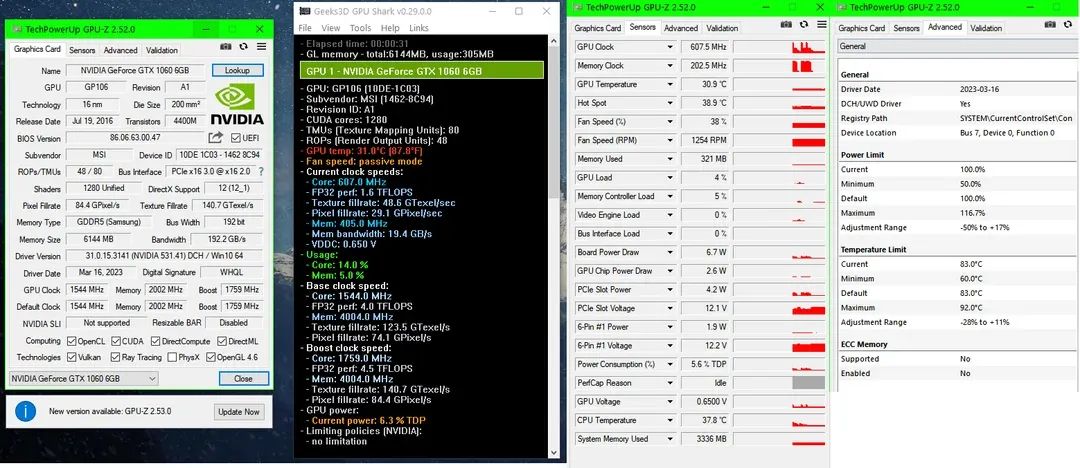Viewport: 1080px width, 468px height.
Task: Click the Update Now button
Action: 238,411
